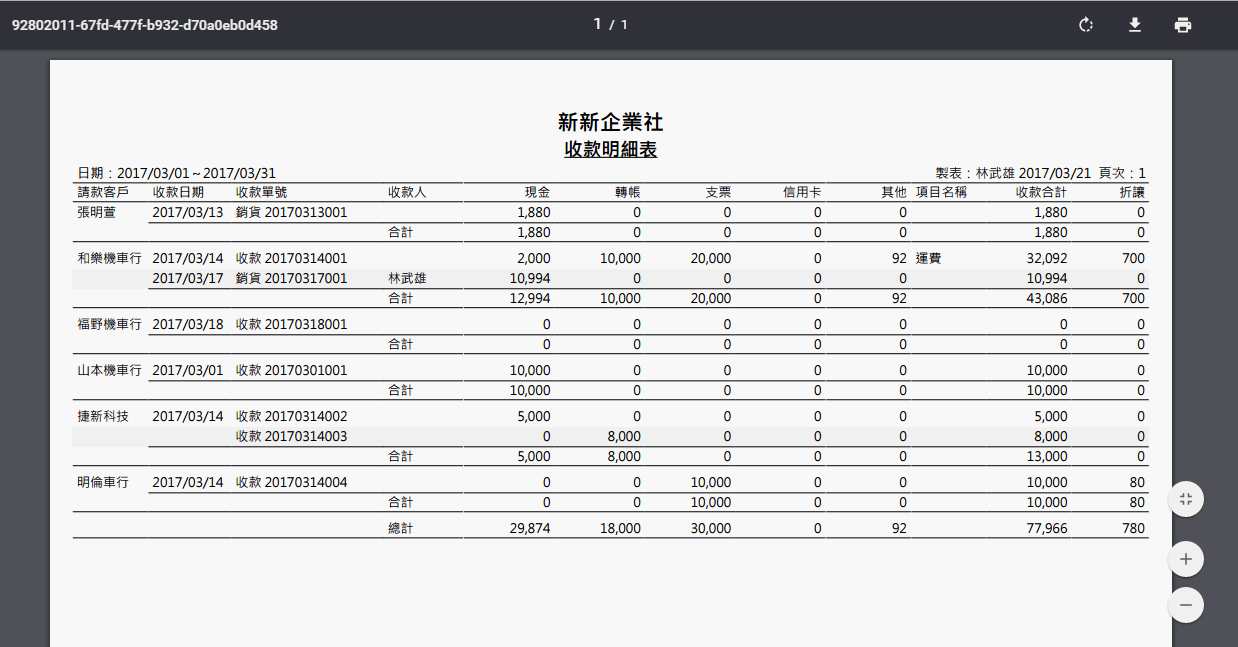This screenshot has height=647, width=1238.
Task: Click the 收款人 column header
Action: pyautogui.click(x=408, y=192)
